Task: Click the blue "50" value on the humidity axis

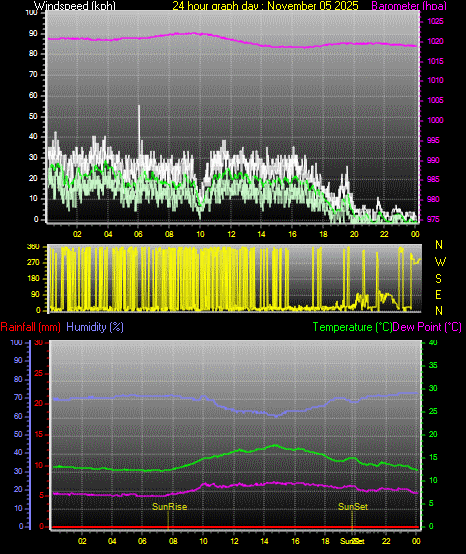Action: [x=18, y=435]
